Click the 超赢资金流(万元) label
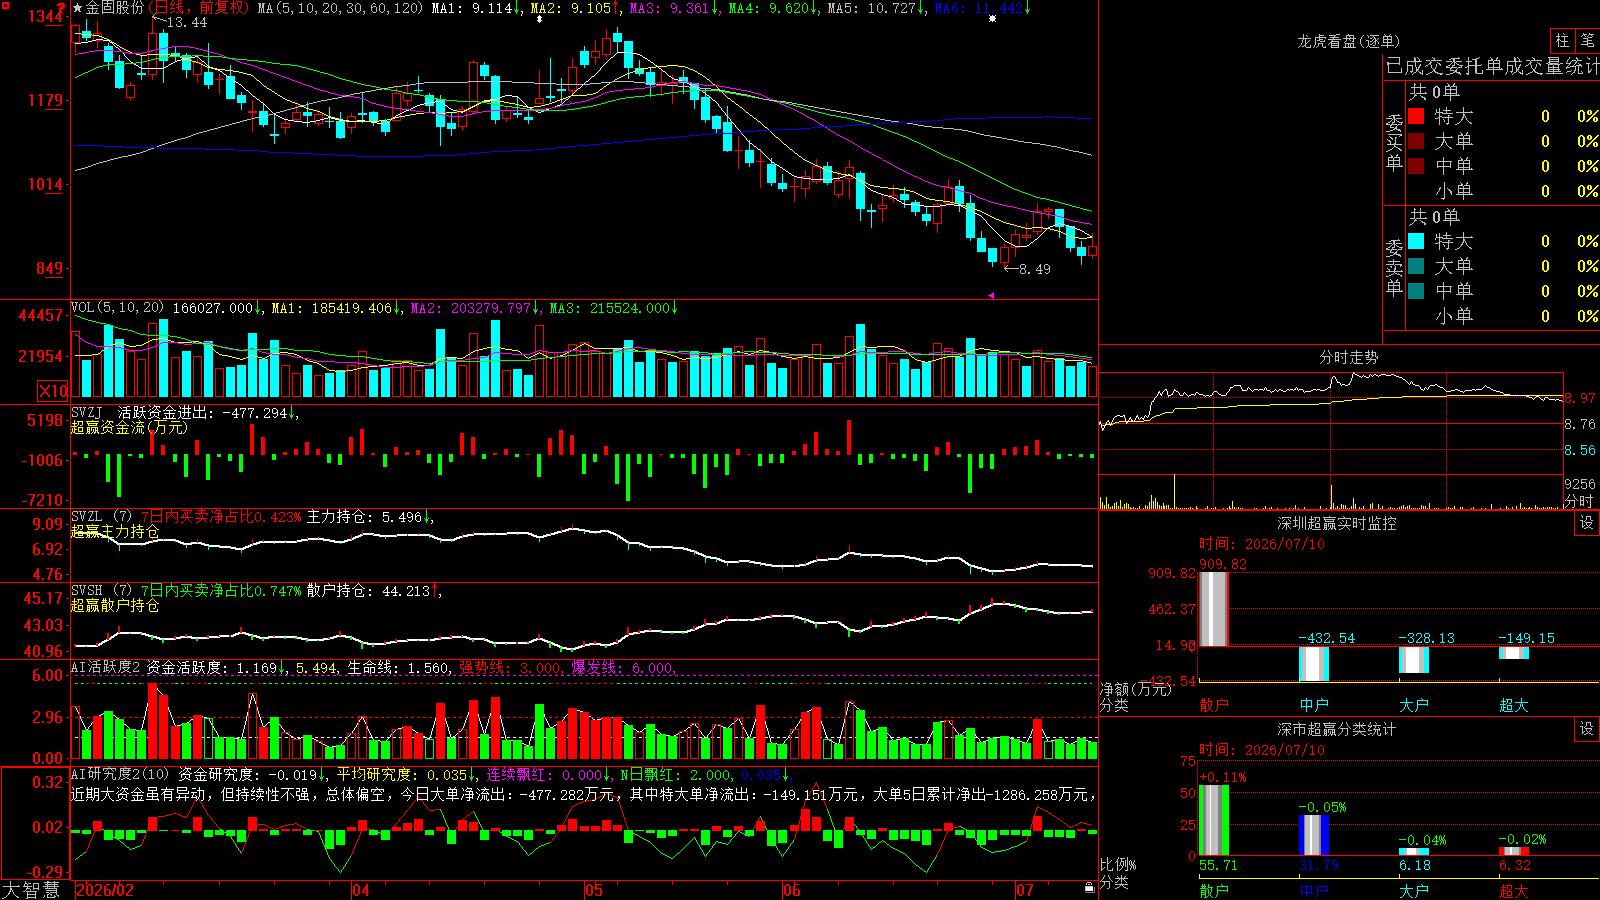 point(129,427)
